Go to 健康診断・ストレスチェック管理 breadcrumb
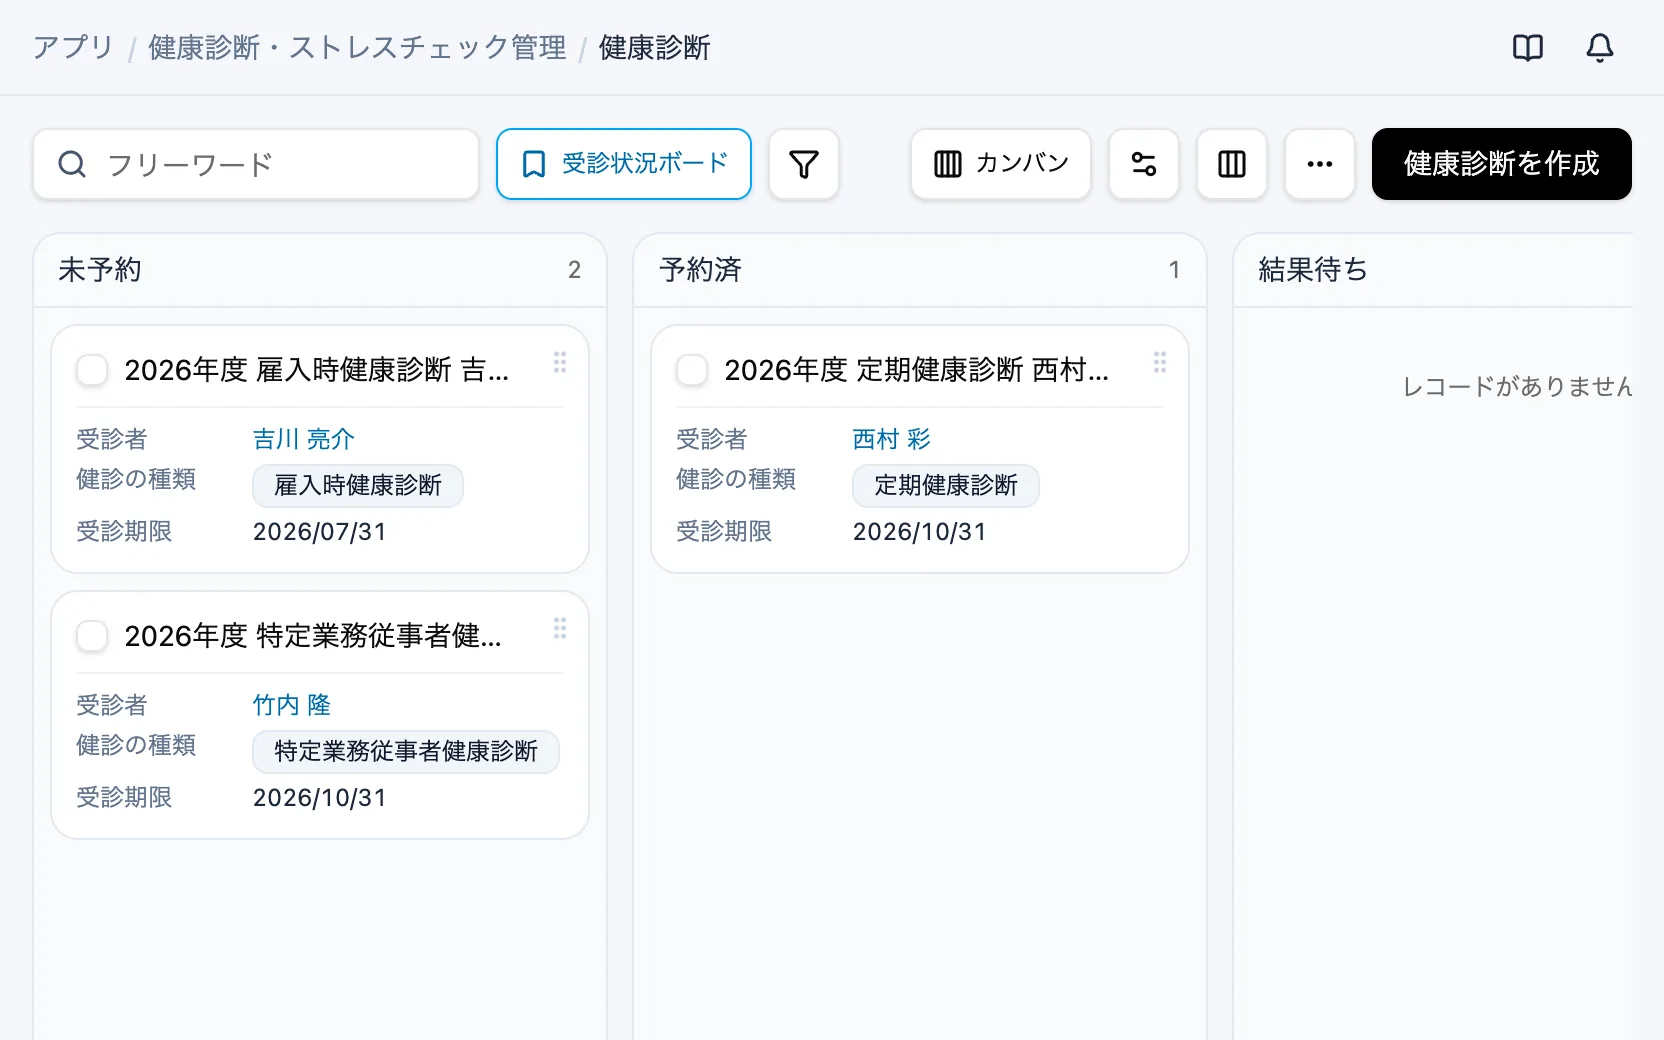Viewport: 1664px width, 1040px height. point(357,47)
